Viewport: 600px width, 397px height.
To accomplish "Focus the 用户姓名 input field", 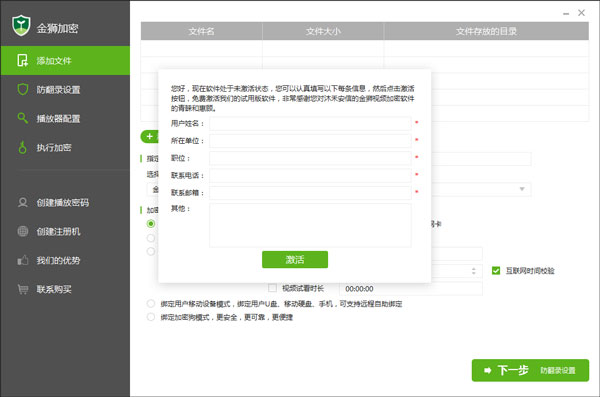I will point(310,123).
